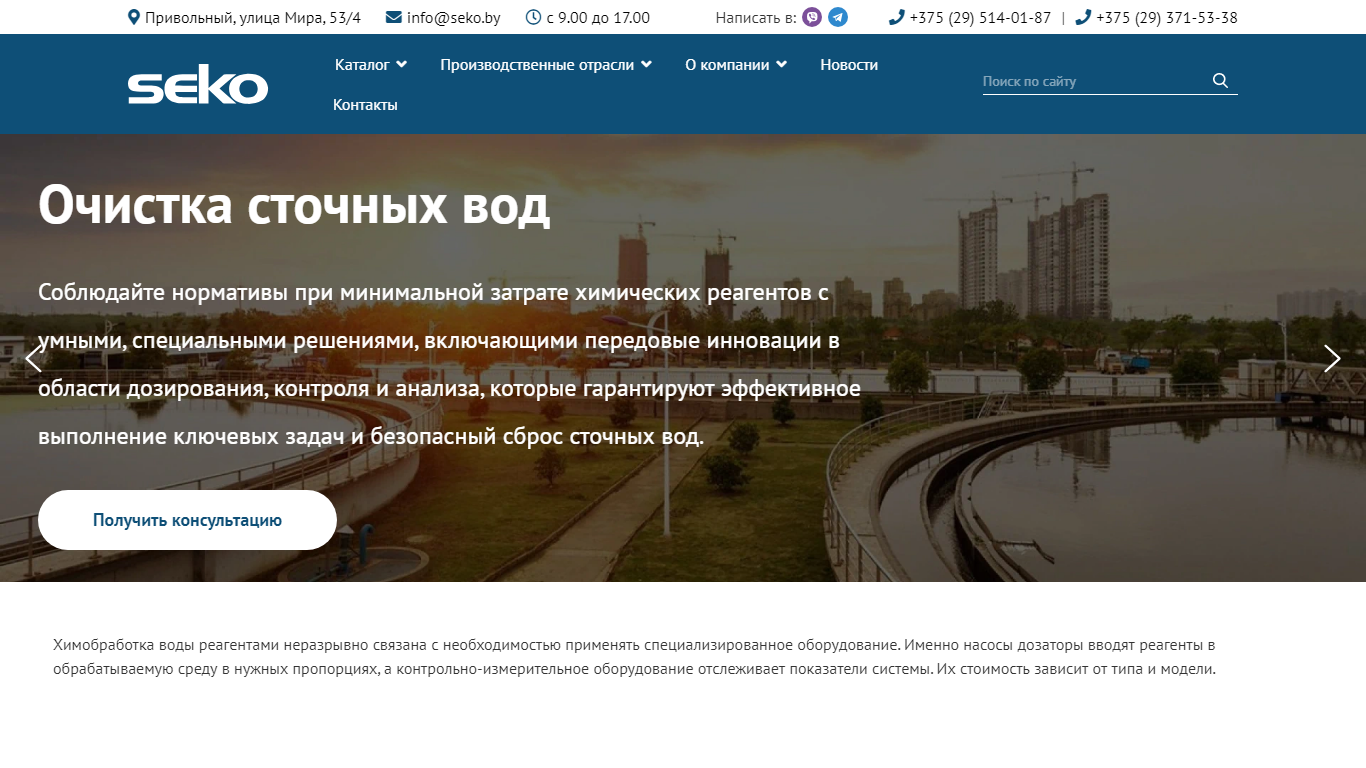Expand Производственные отрасли dropdown chevron
The width and height of the screenshot is (1366, 768).
click(647, 64)
